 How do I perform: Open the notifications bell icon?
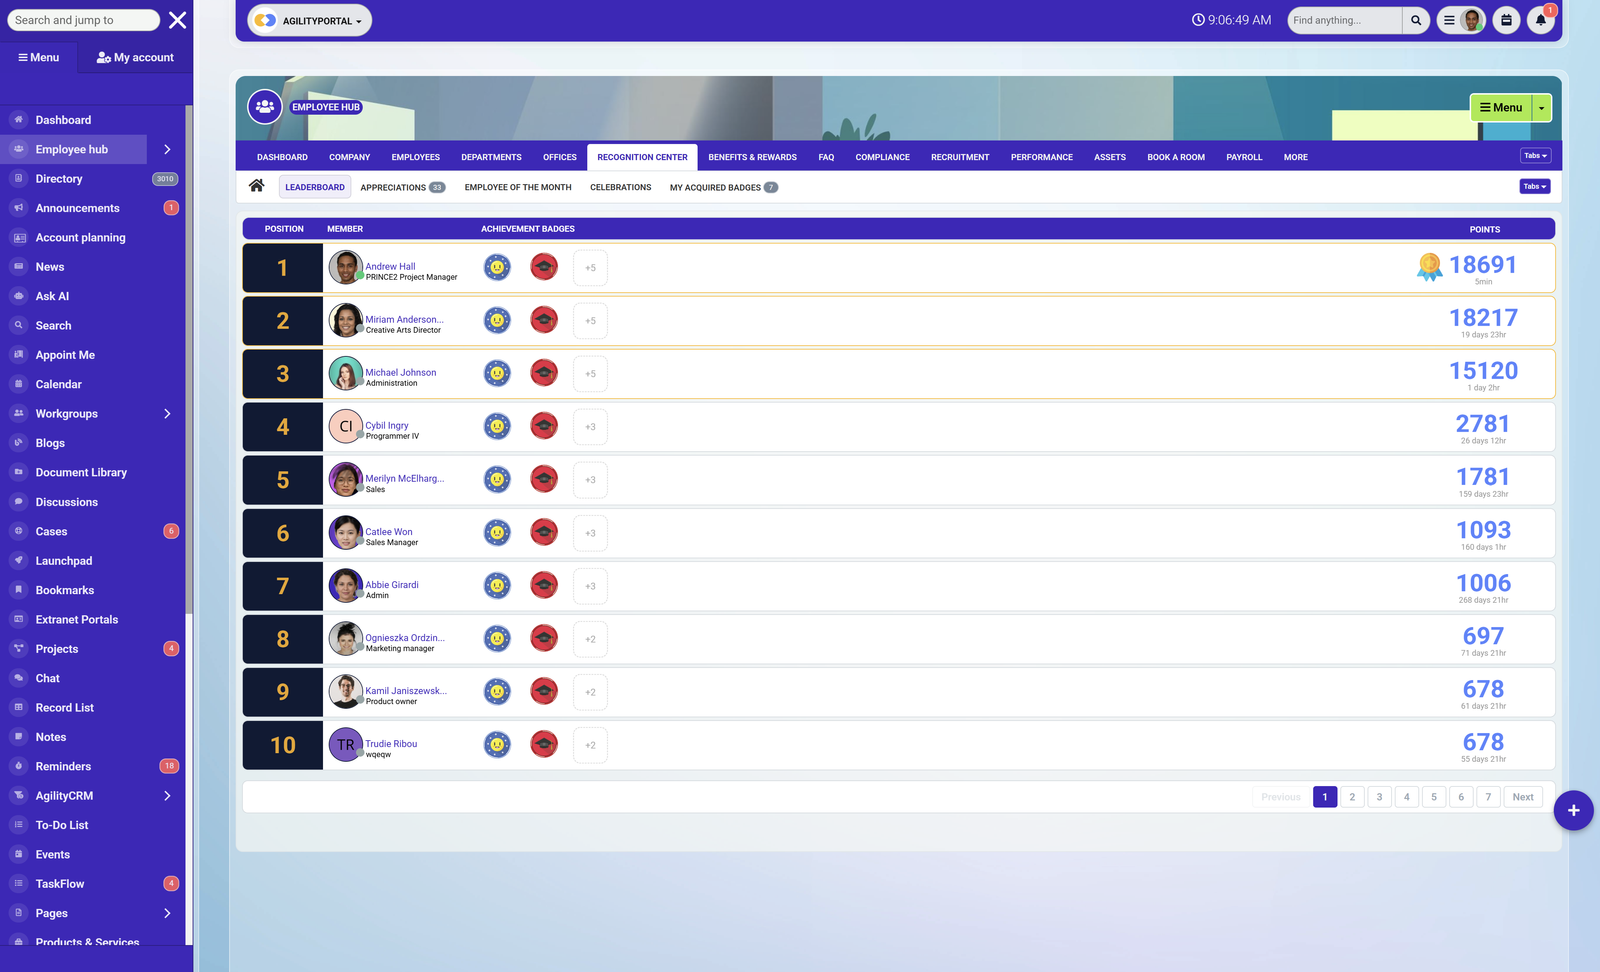[x=1541, y=20]
